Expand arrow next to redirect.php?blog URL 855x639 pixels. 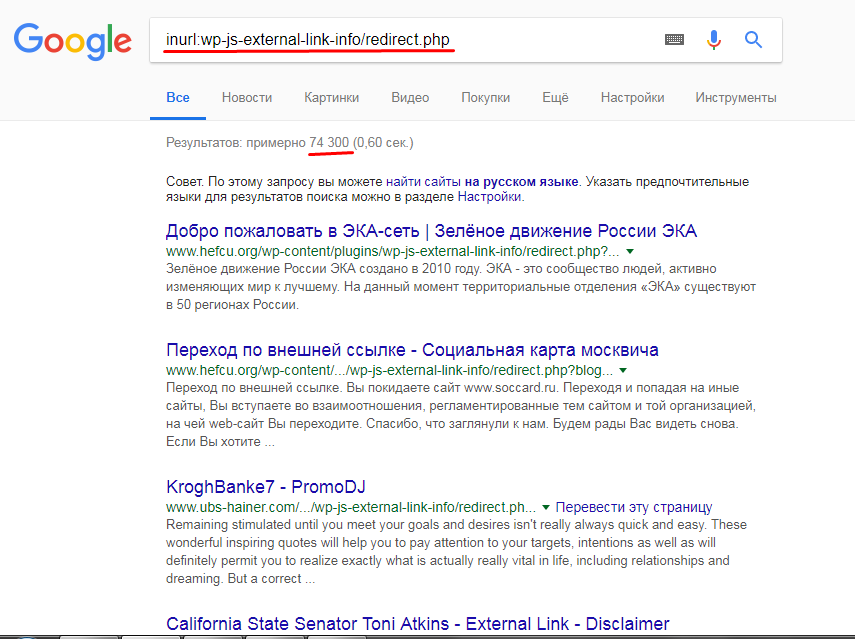point(623,370)
